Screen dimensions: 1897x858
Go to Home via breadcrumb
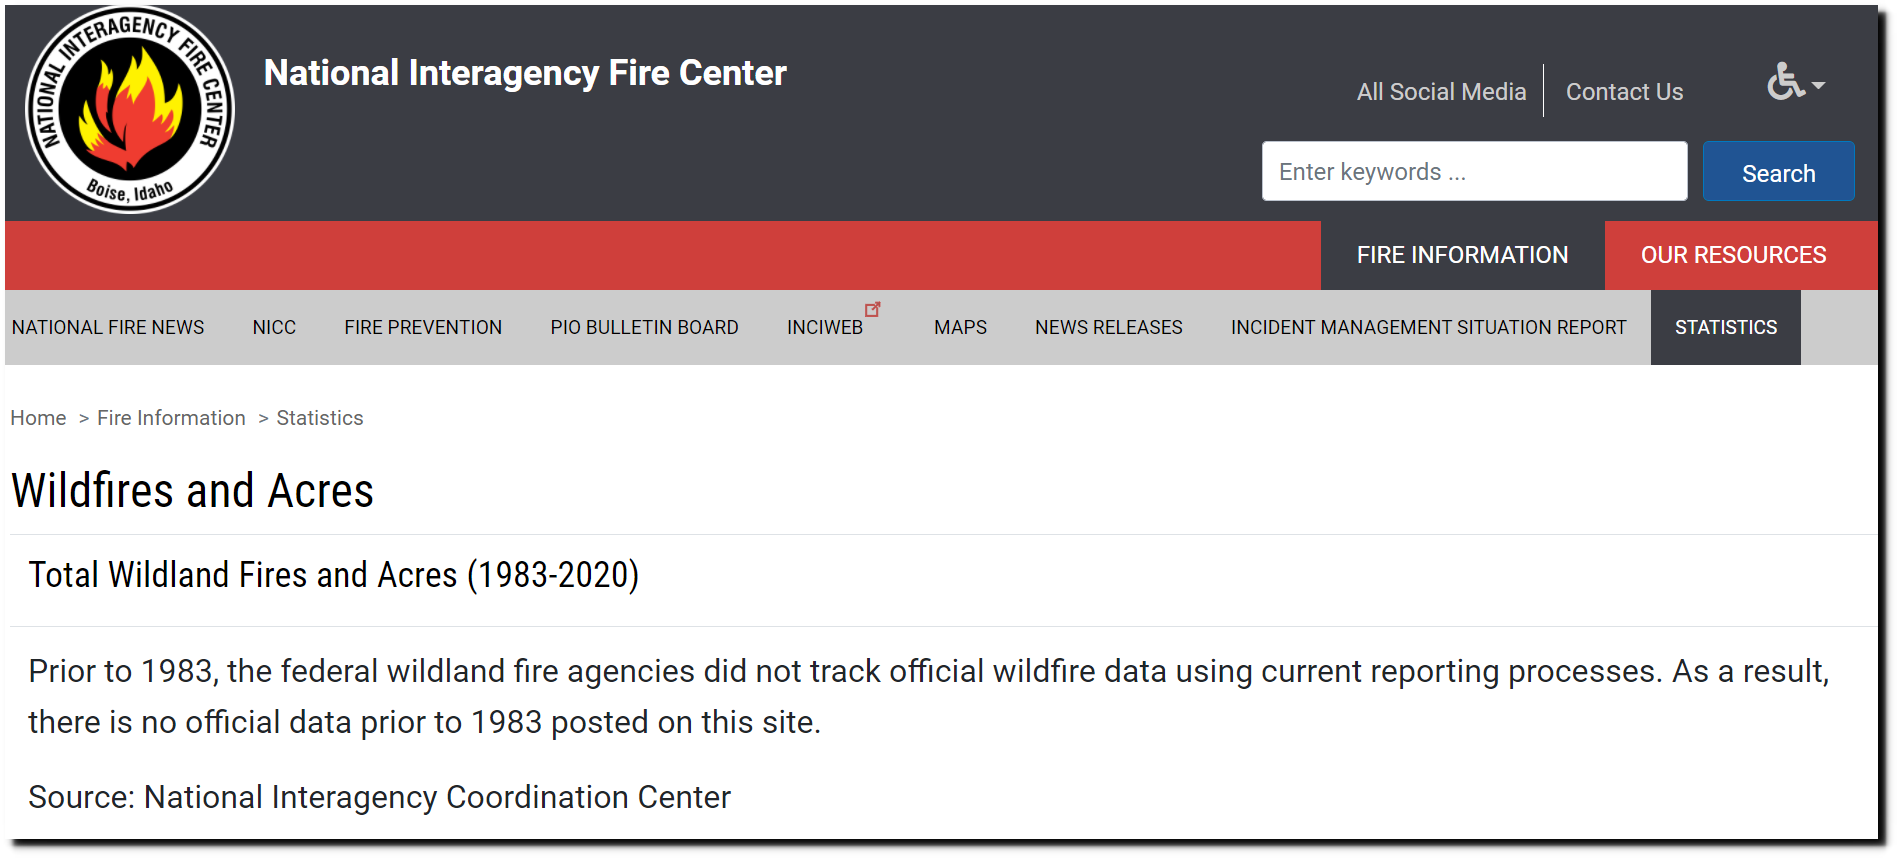(38, 418)
